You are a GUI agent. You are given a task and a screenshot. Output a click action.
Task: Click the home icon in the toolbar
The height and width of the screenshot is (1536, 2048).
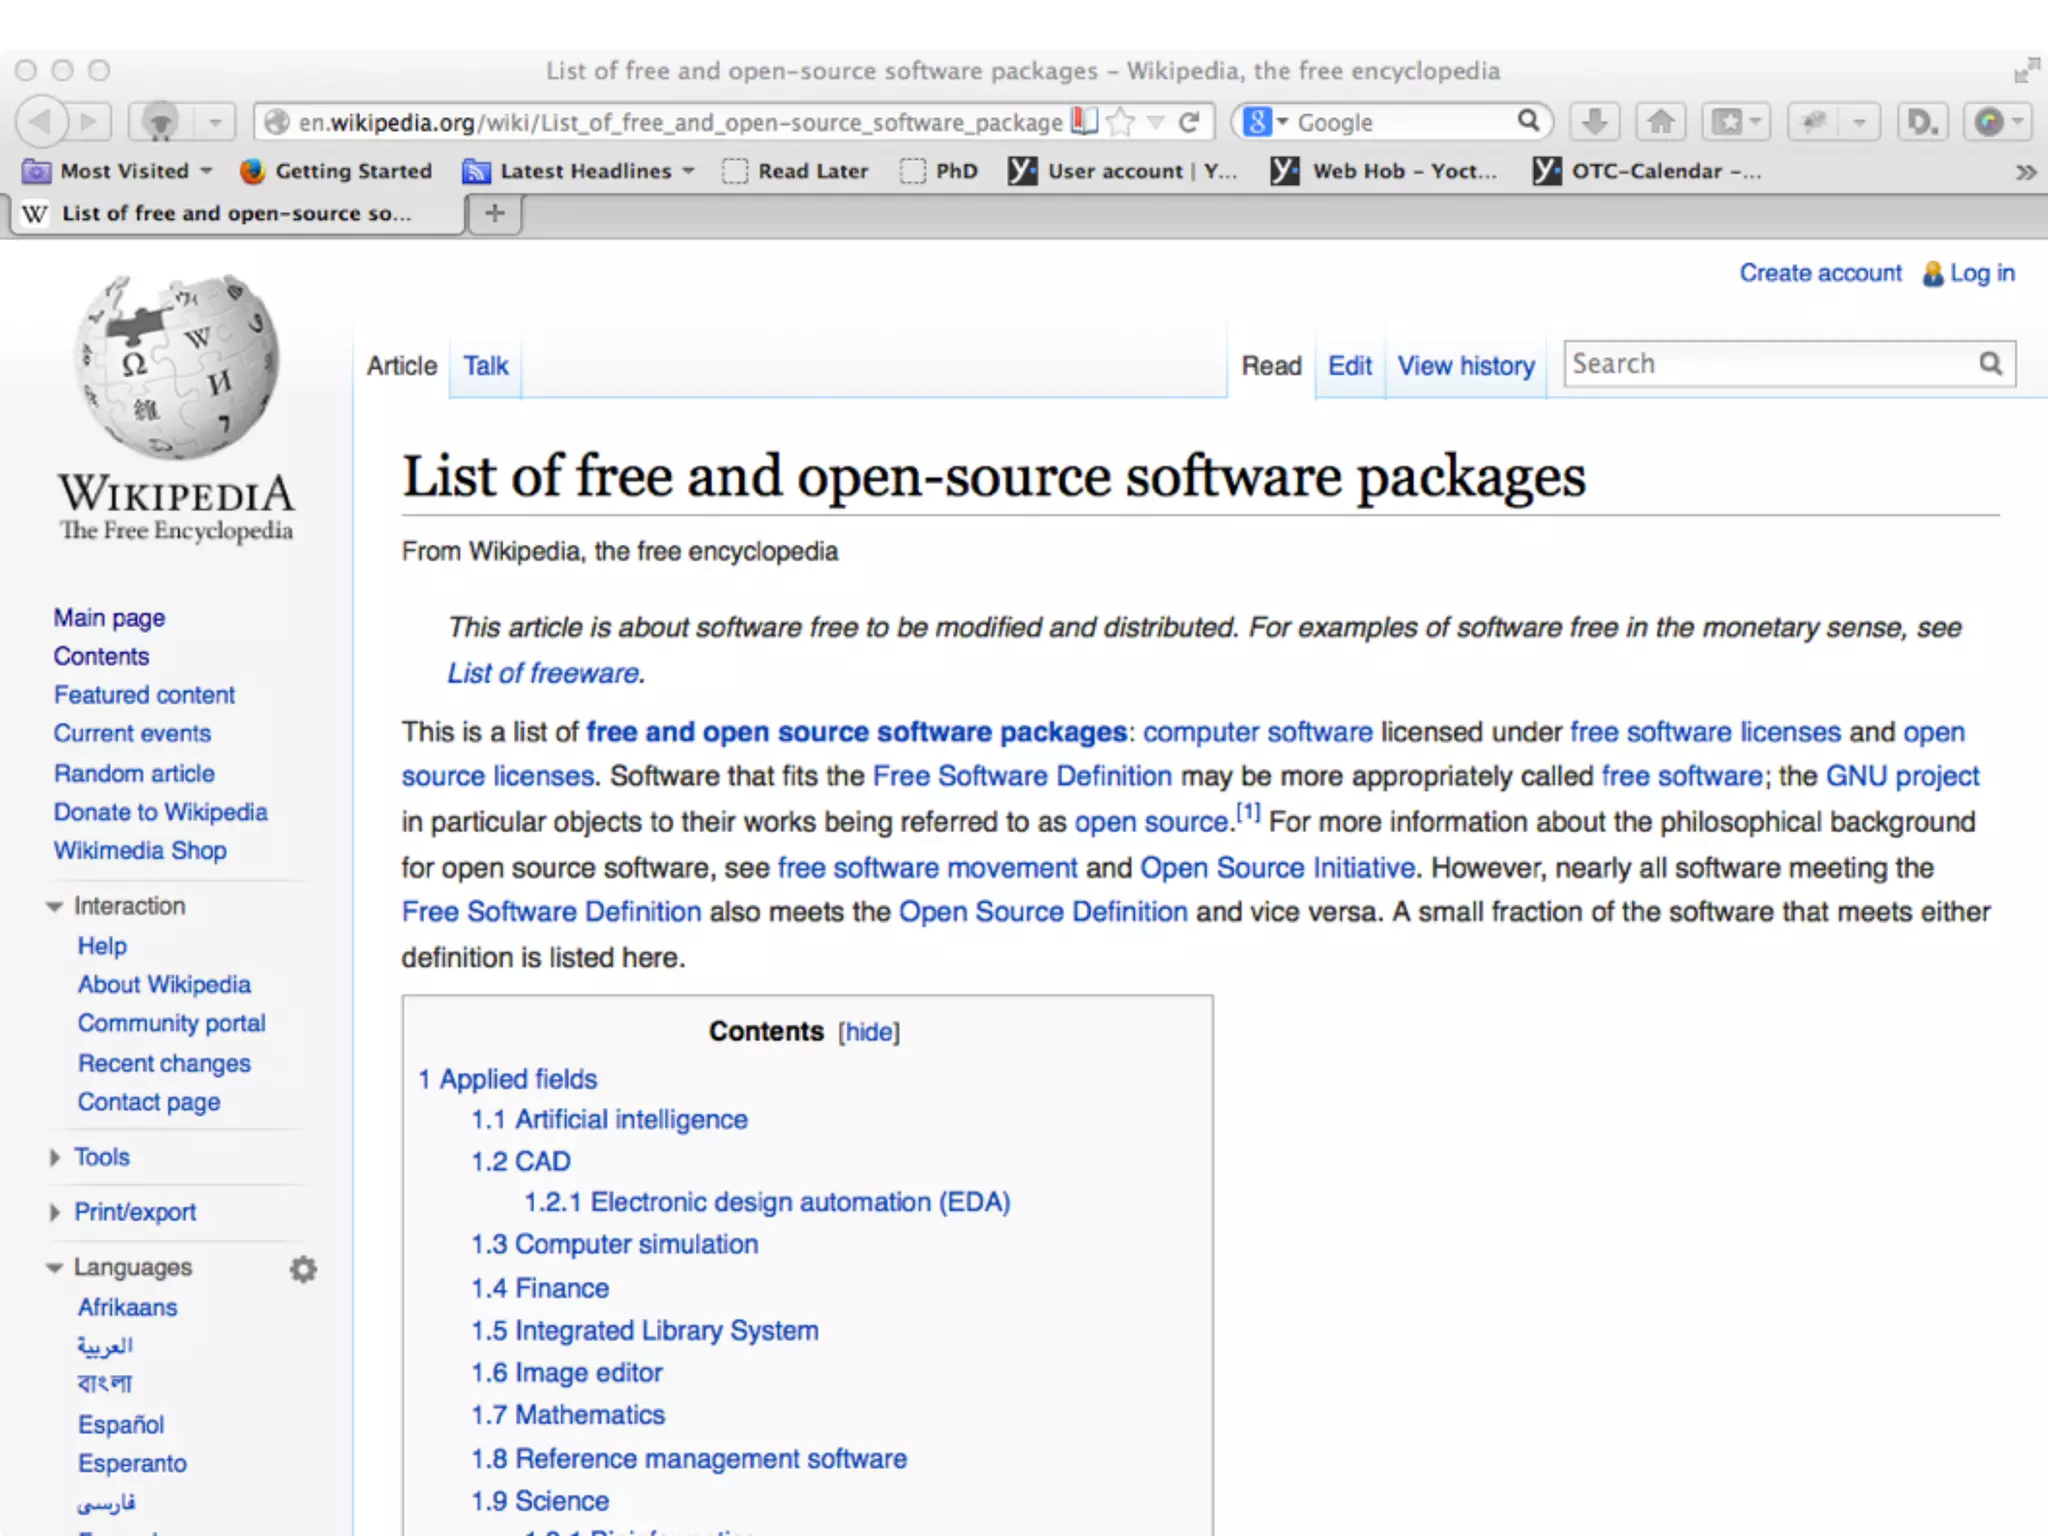click(x=1660, y=122)
